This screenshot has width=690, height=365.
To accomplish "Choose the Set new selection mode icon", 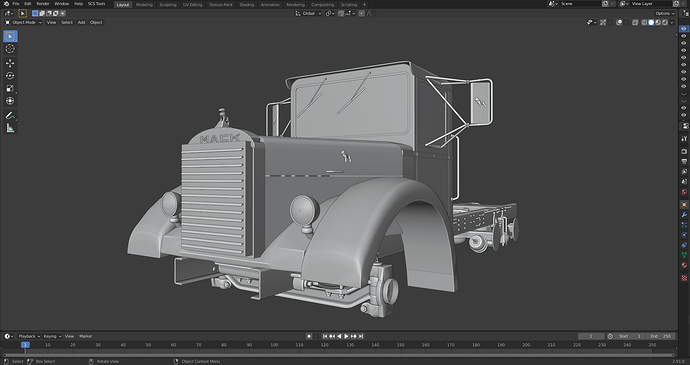I will click(35, 13).
